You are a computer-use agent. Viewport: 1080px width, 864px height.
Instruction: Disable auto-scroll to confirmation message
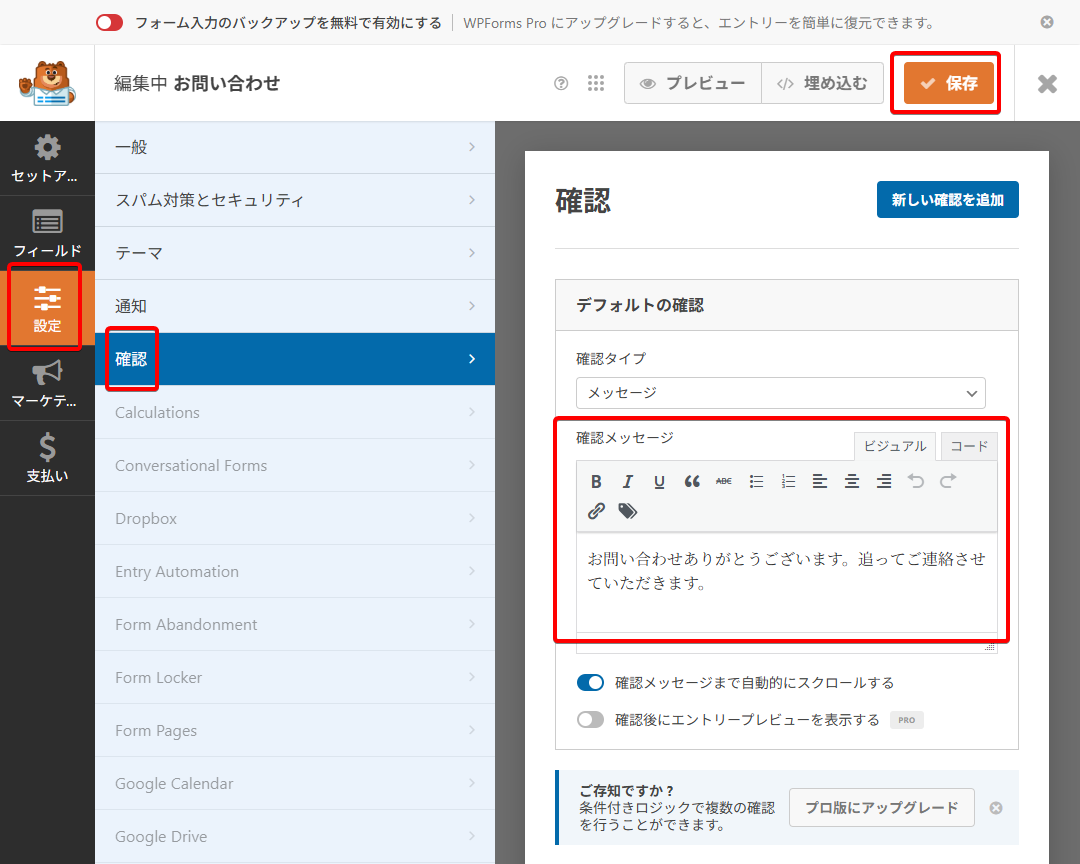(x=591, y=683)
